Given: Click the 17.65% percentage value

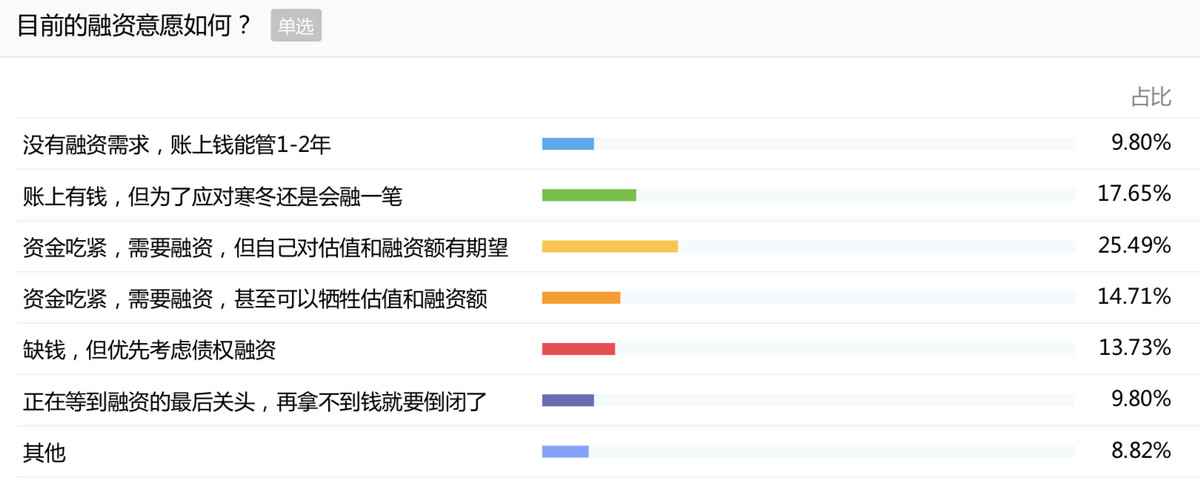Looking at the screenshot, I should coord(1134,194).
